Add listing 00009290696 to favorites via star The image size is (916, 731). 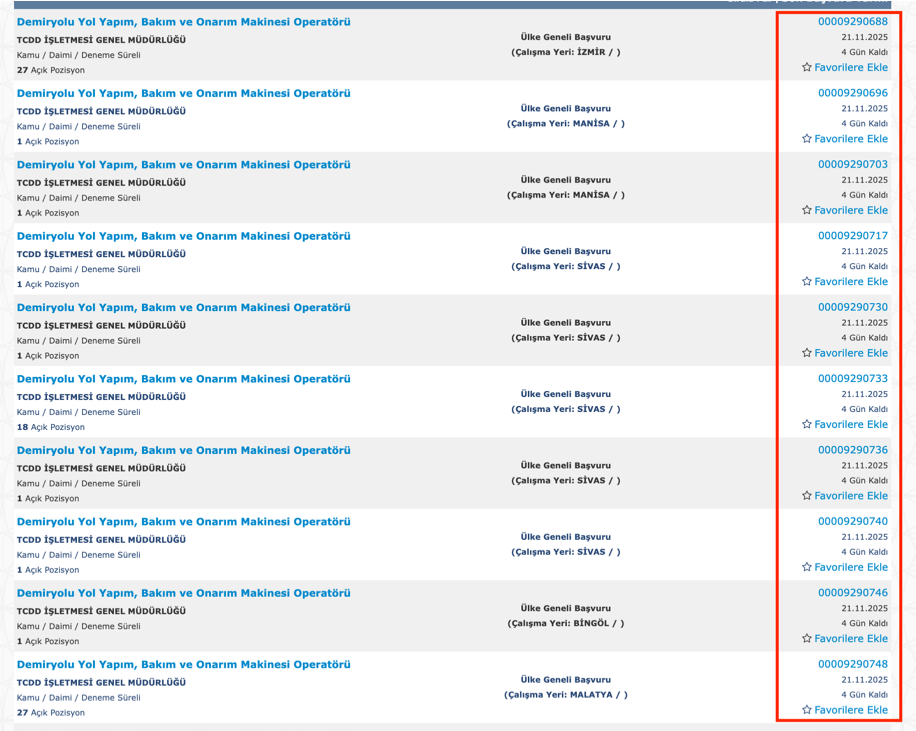point(807,139)
